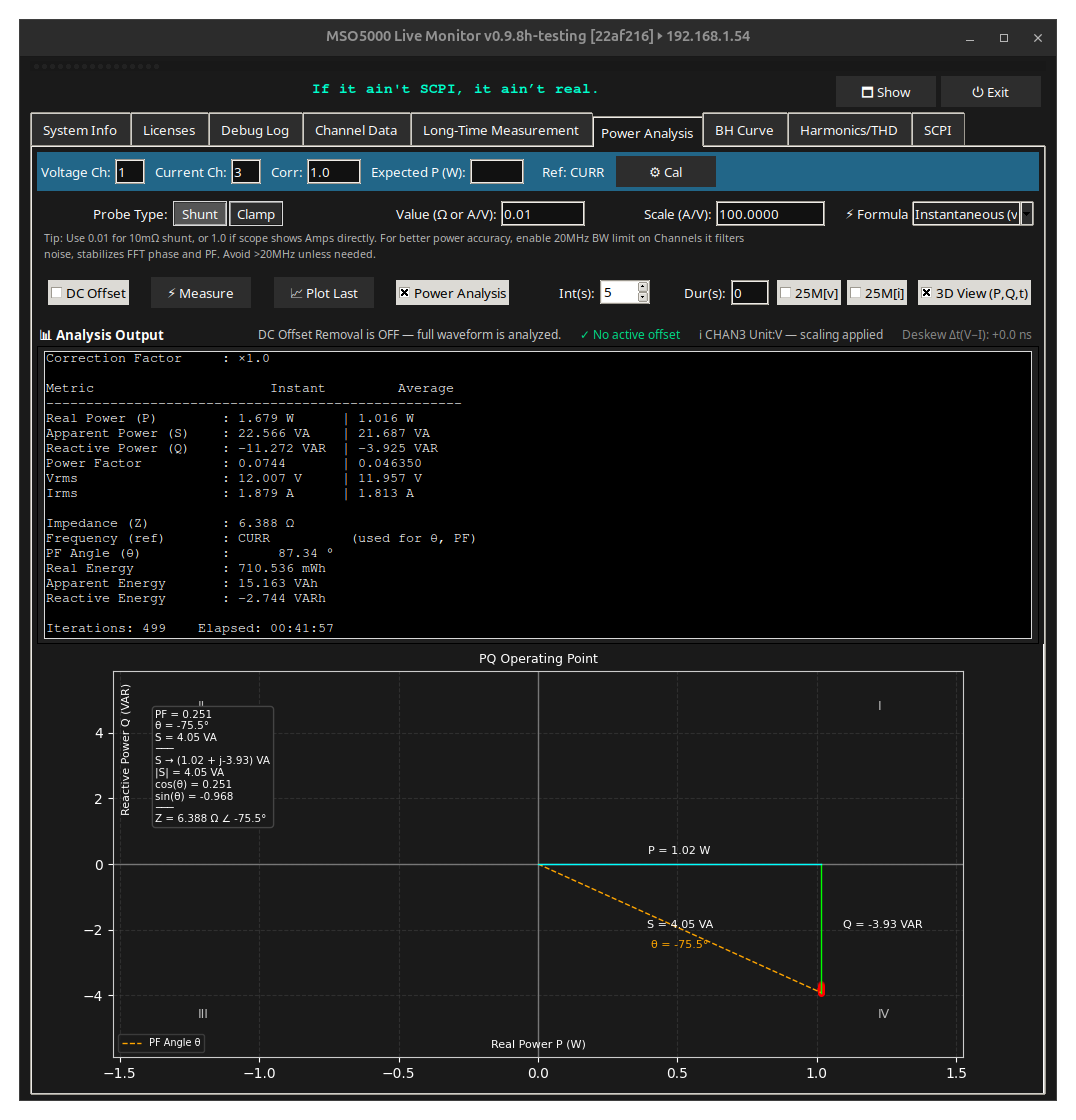
Task: Click the PF Angle θ legend entry
Action: 162,1042
